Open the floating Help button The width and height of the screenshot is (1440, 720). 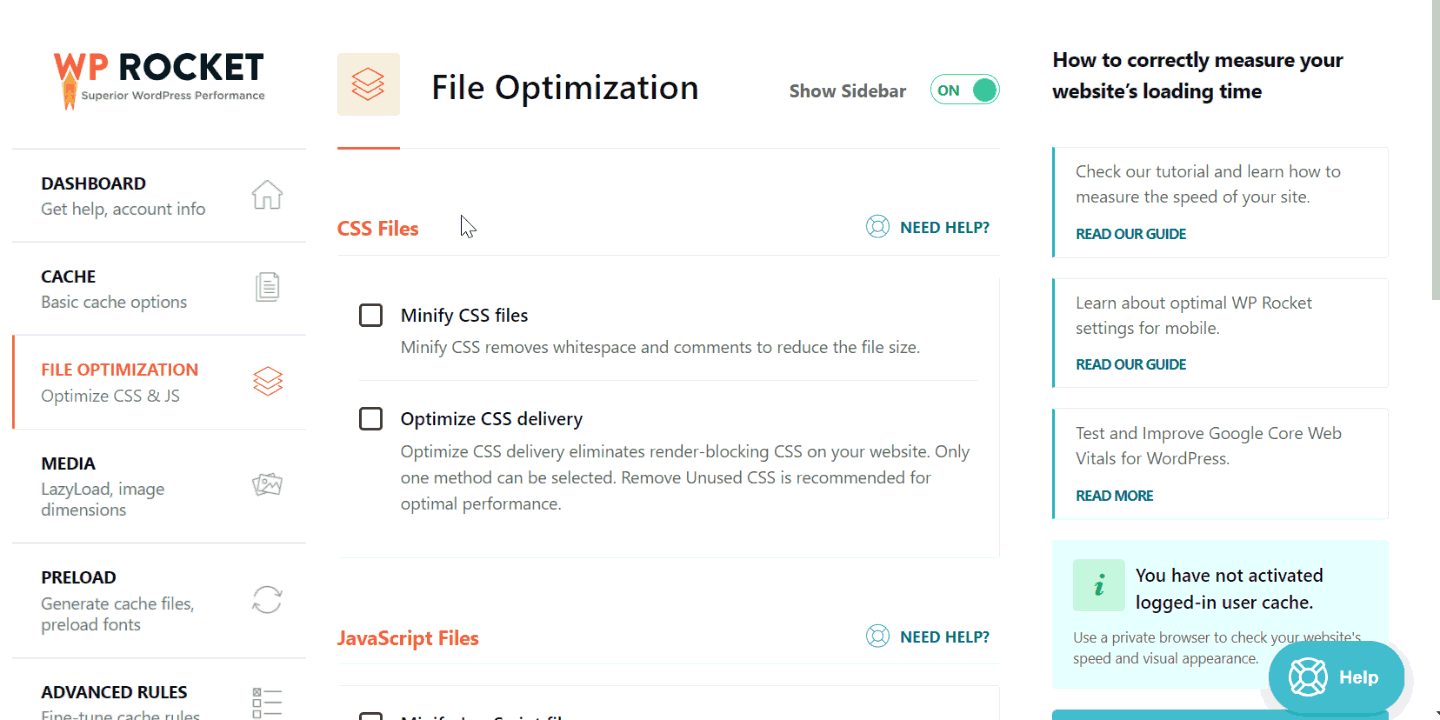[x=1335, y=677]
